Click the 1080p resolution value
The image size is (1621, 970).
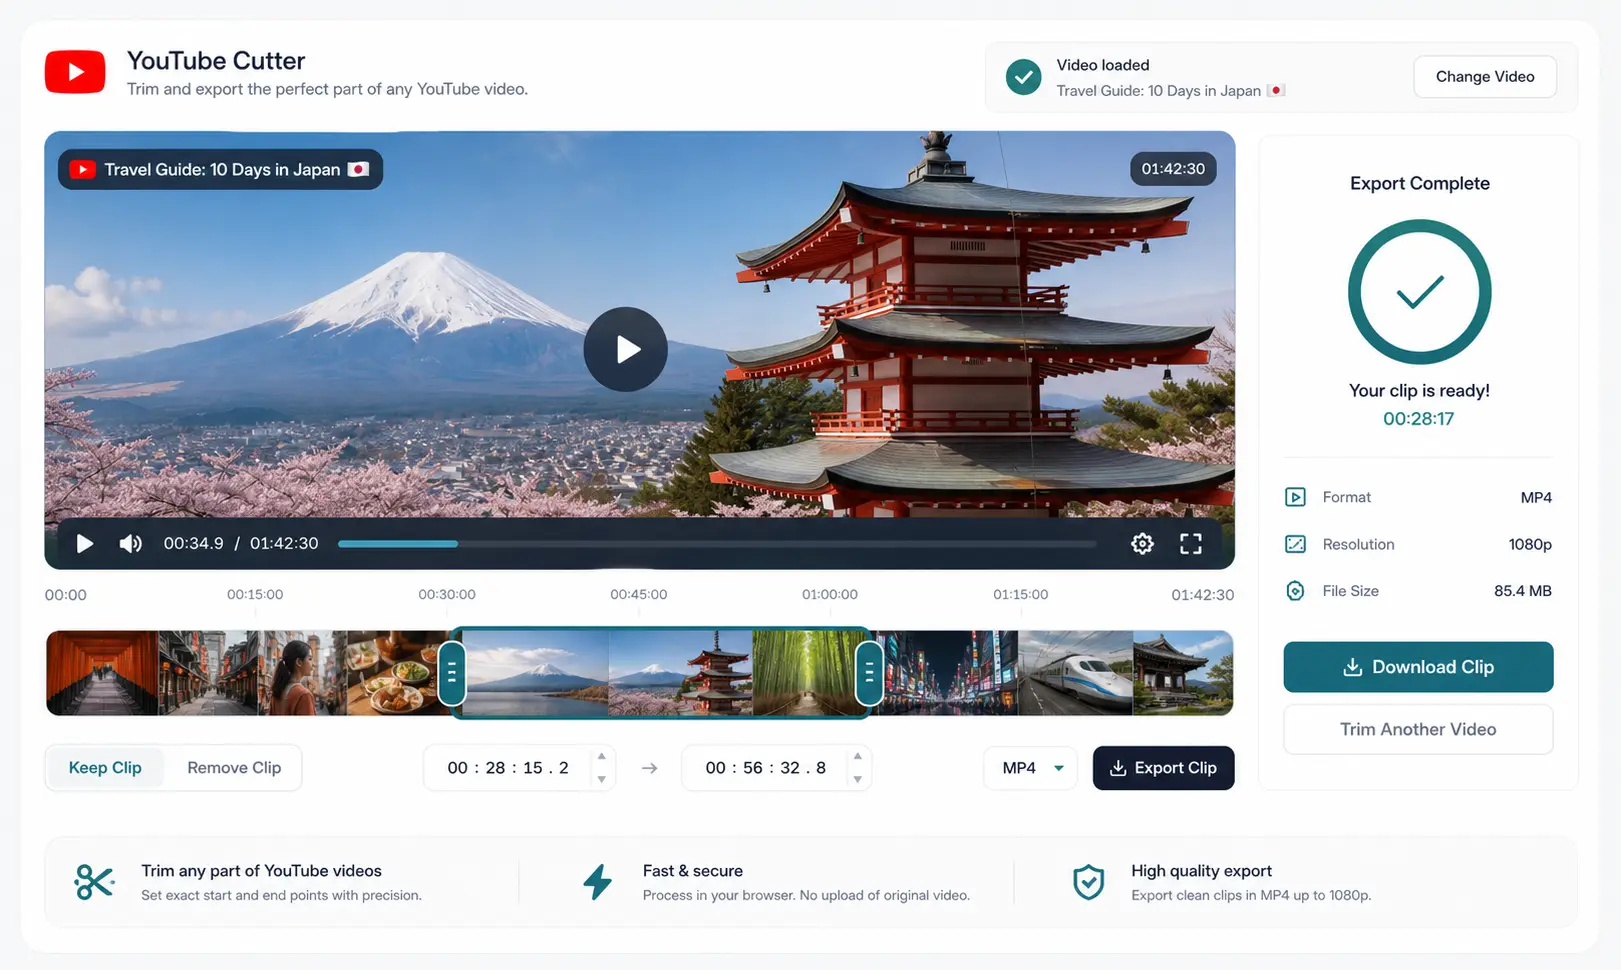1530,544
